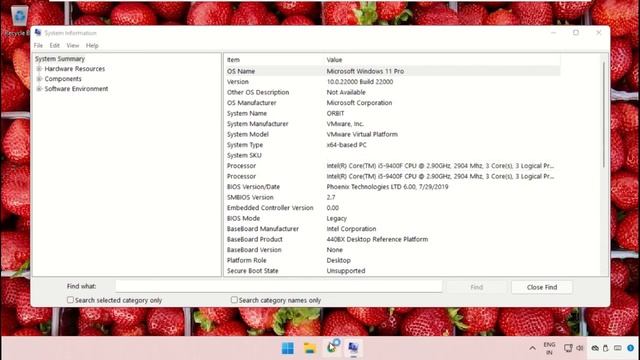Viewport: 640px width, 360px height.
Task: Expand the Software Environment node
Action: pos(39,89)
